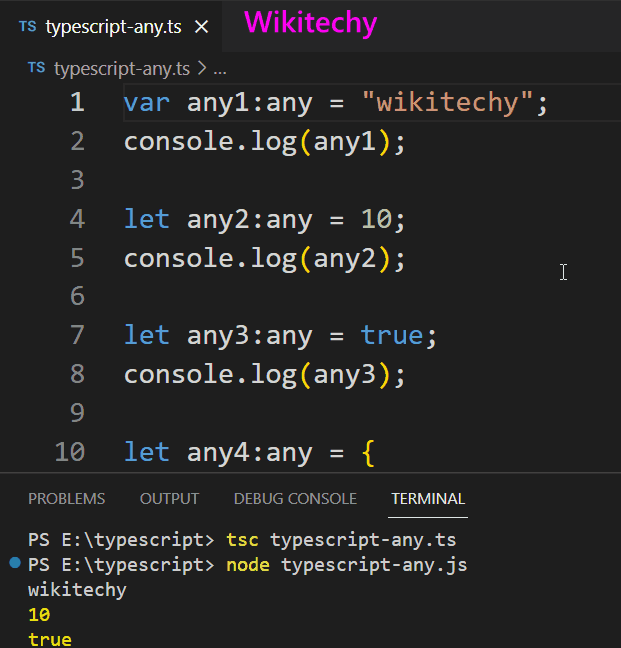Click the TS icon in the breadcrumb bar
This screenshot has width=621, height=648.
[37, 68]
